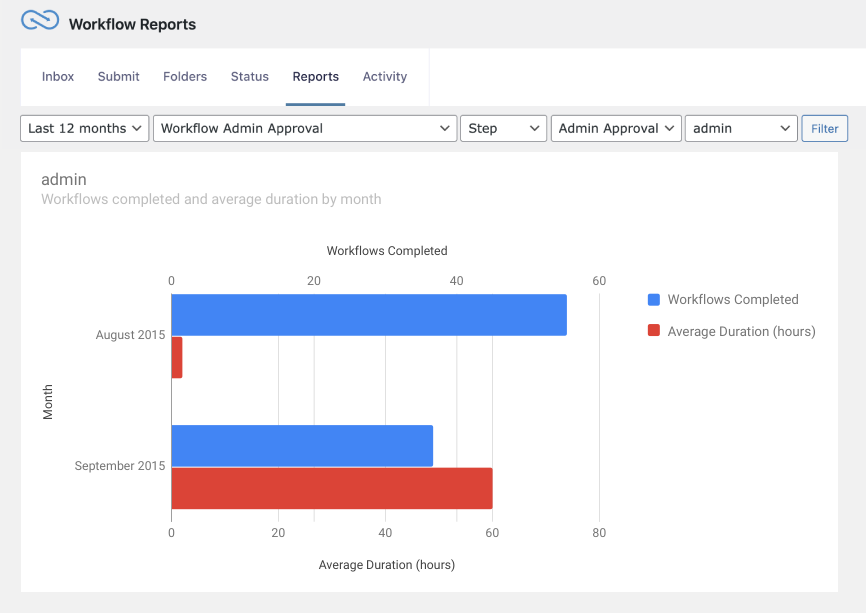Click the Workflow logo icon

pyautogui.click(x=40, y=21)
